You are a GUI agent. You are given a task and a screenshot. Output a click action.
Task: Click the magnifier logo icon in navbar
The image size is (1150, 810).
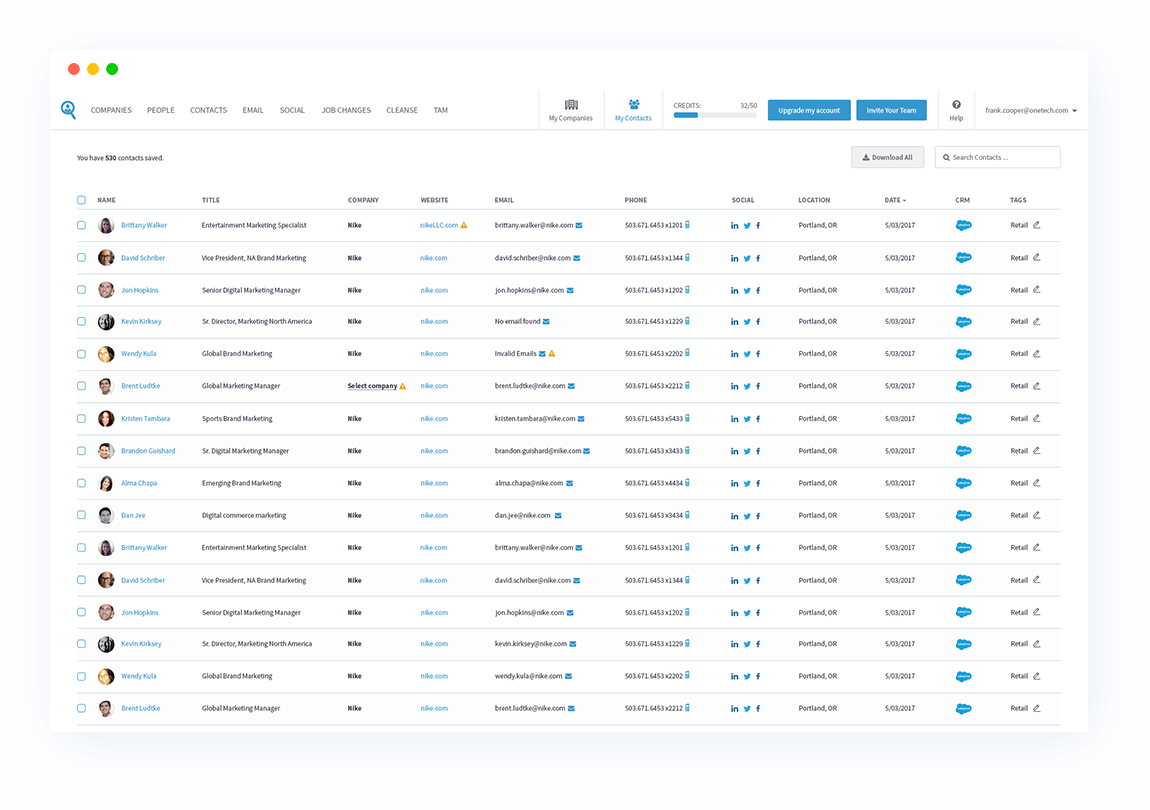click(68, 110)
